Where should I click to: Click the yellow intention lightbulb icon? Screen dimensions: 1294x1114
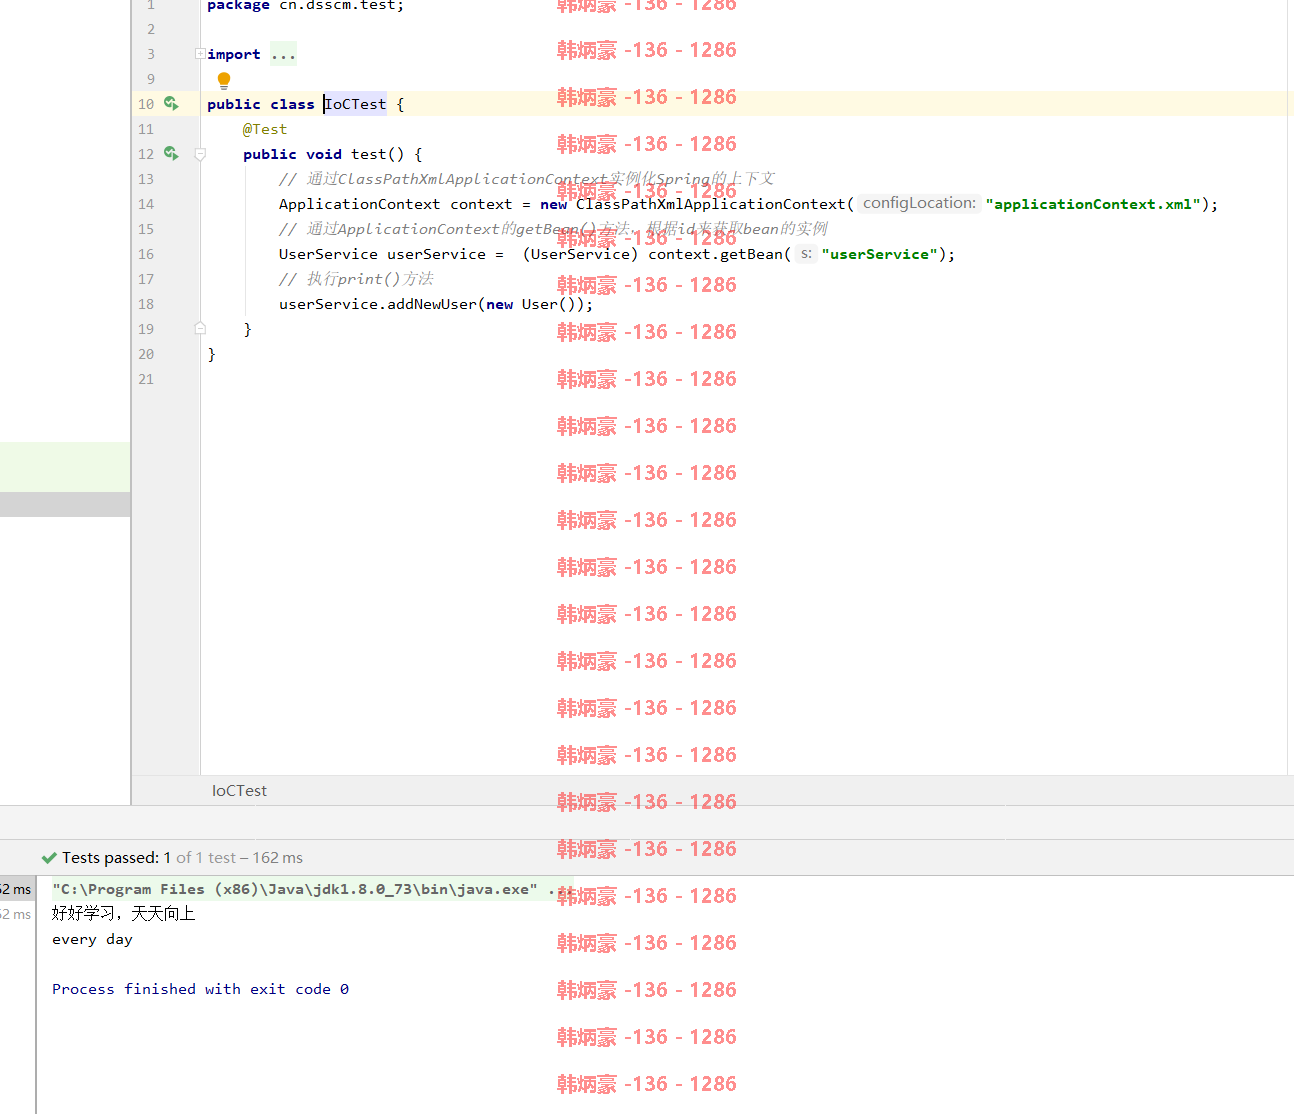[224, 80]
